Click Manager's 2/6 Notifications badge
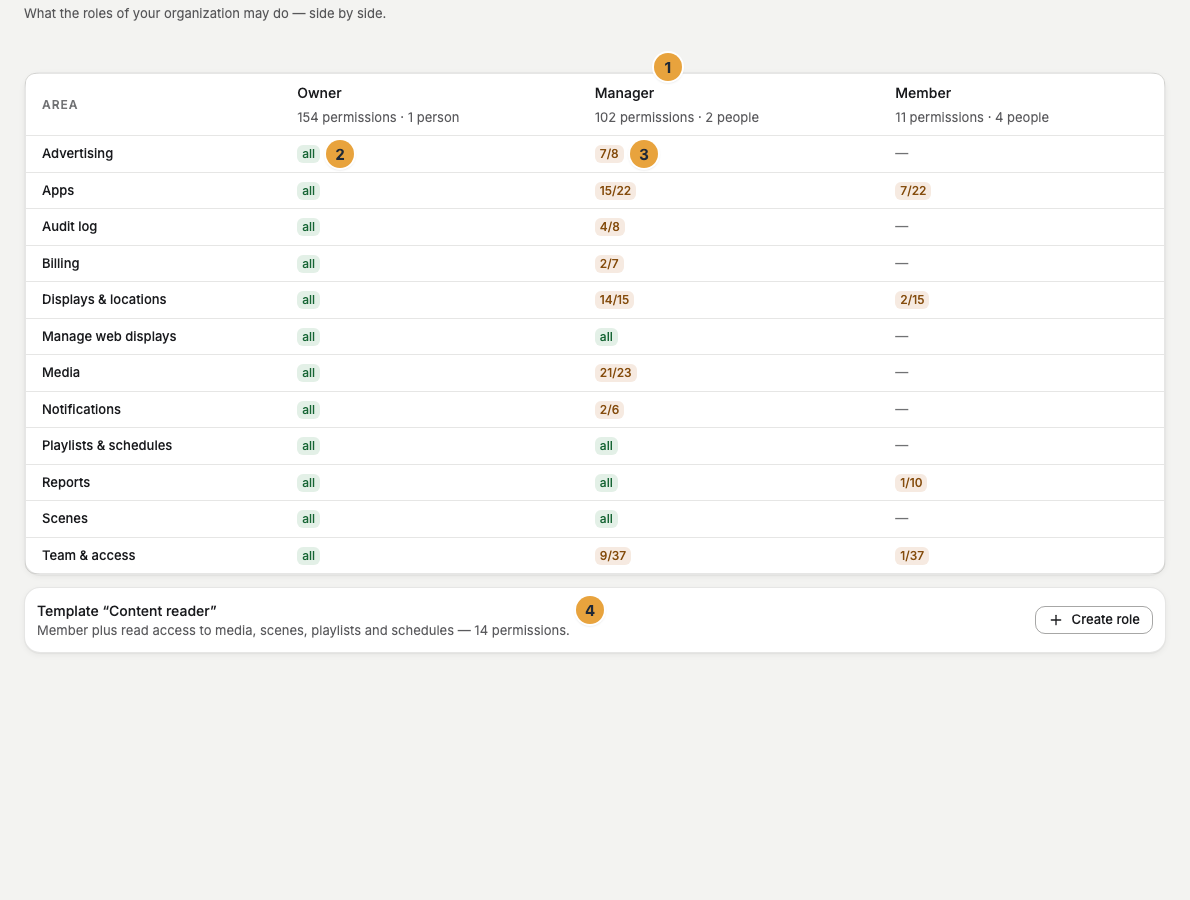 [x=609, y=410]
